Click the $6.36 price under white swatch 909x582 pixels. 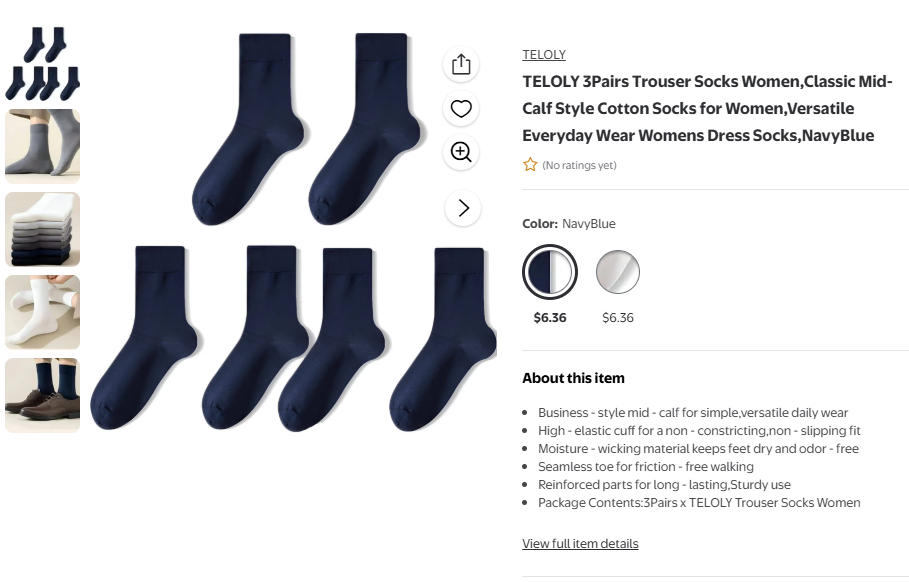tap(617, 318)
